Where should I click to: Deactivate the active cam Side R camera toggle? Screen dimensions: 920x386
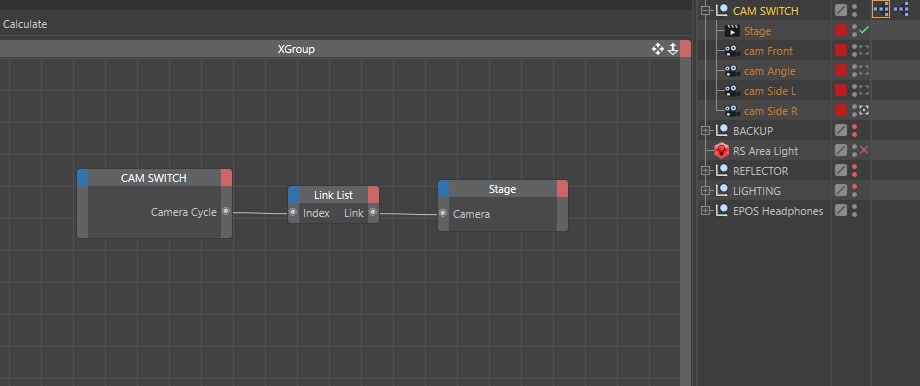click(x=864, y=110)
